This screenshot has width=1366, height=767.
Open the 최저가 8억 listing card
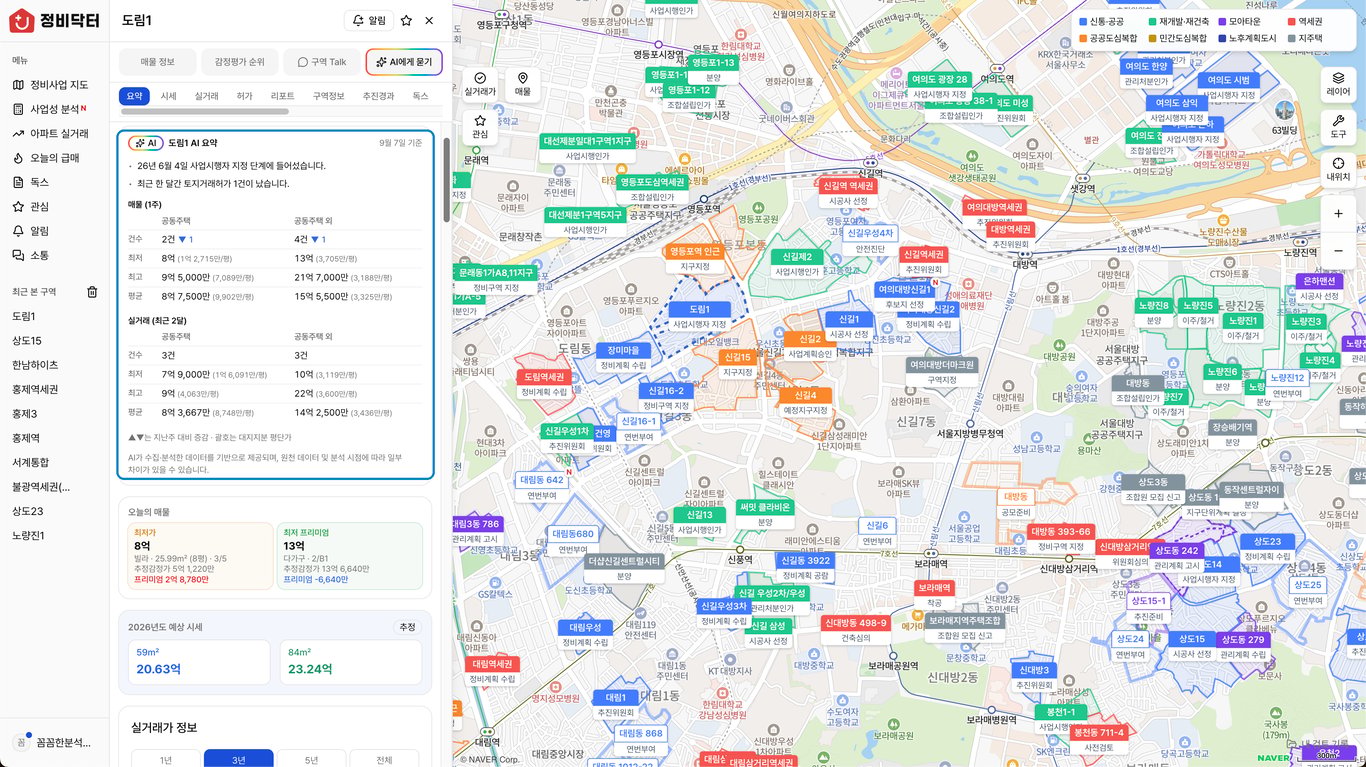pos(200,555)
